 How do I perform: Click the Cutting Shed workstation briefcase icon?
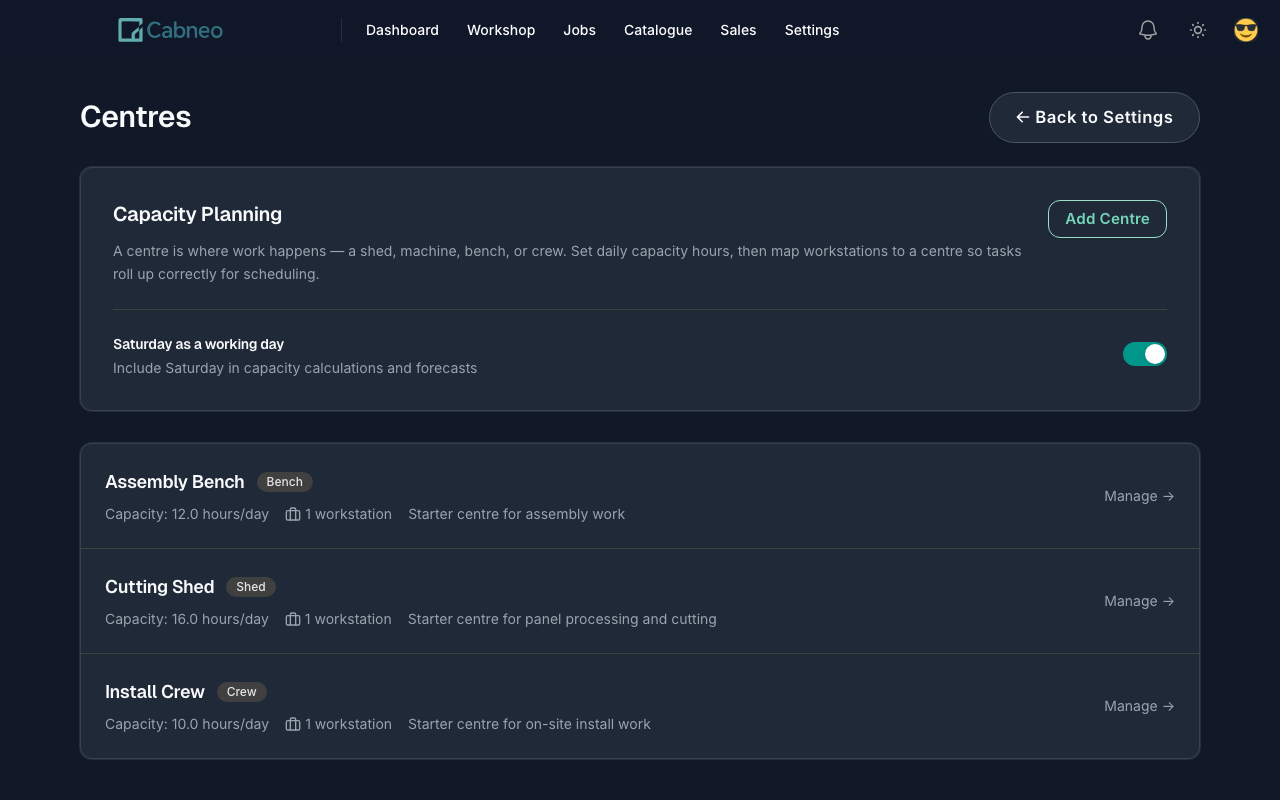click(293, 619)
